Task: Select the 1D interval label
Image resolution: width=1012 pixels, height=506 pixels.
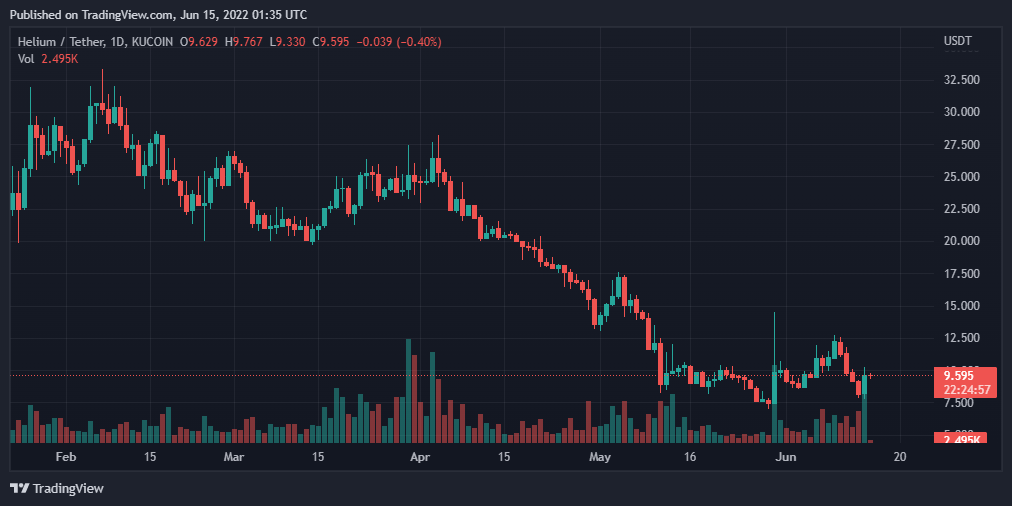Action: click(x=115, y=42)
